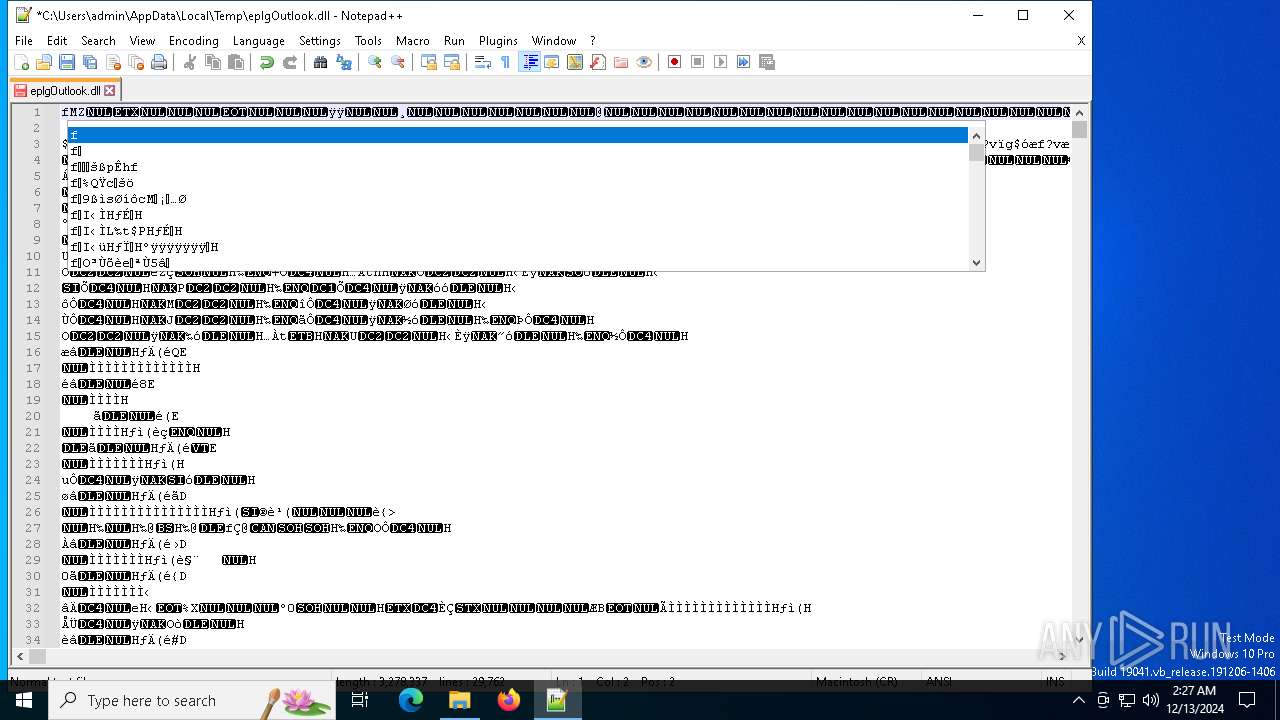Start macro recording with red dot
1280x720 pixels.
point(675,62)
